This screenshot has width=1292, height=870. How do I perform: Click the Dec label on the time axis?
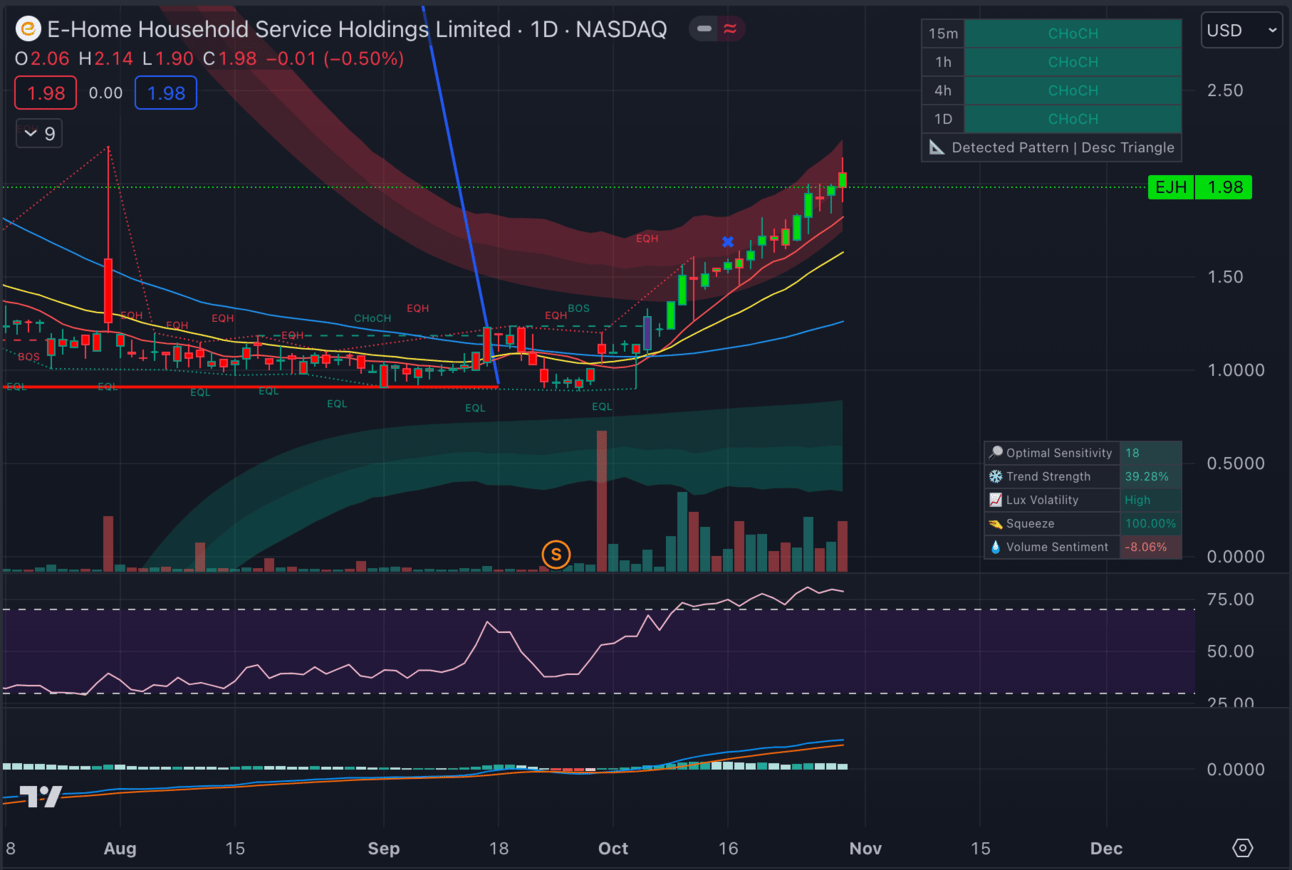[x=1106, y=849]
